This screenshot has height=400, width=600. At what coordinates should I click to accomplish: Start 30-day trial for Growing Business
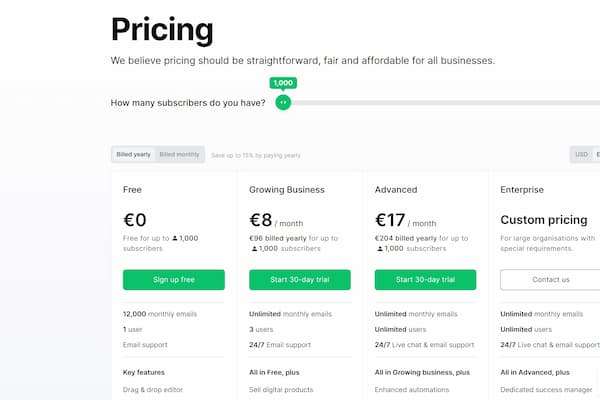(x=300, y=280)
